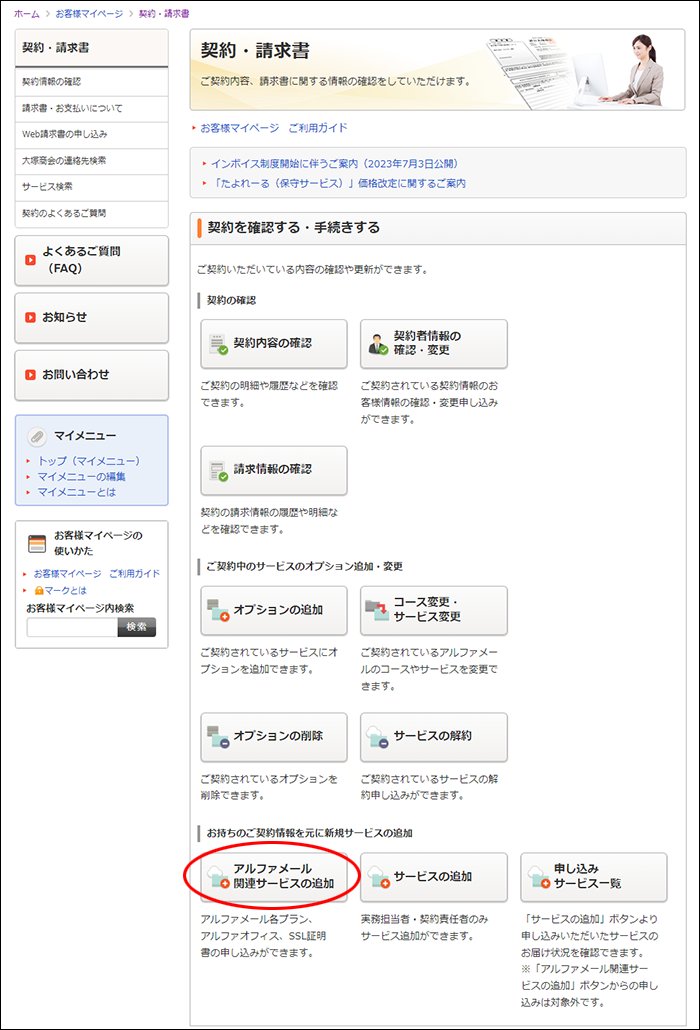Open たよれーる価格改定に関するご案内 link
This screenshot has height=1030, width=700.
[338, 183]
